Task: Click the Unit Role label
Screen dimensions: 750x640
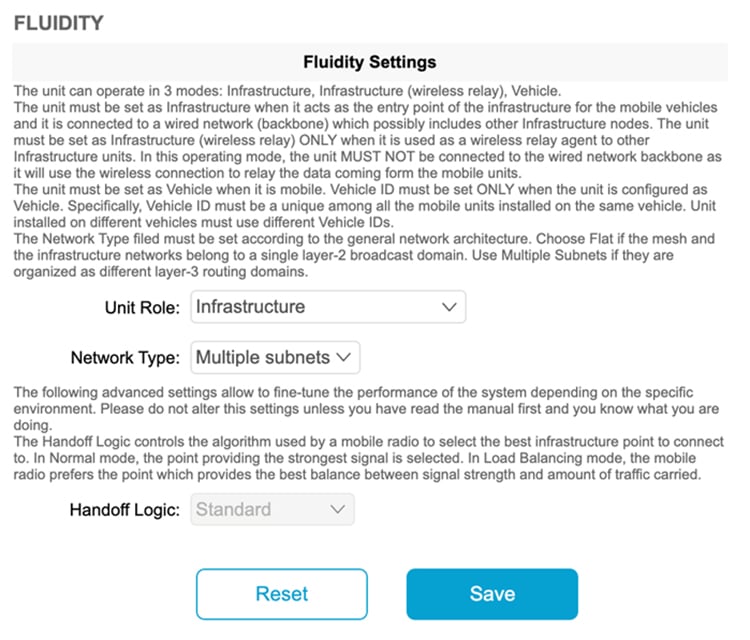Action: tap(142, 308)
